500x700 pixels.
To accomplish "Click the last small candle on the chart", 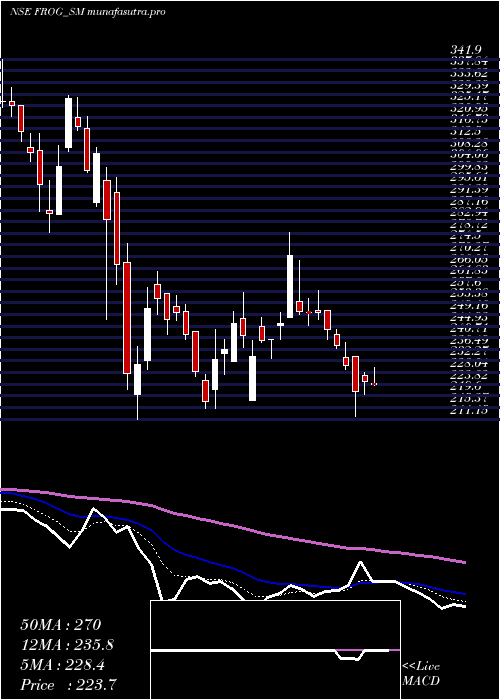I will tap(374, 383).
